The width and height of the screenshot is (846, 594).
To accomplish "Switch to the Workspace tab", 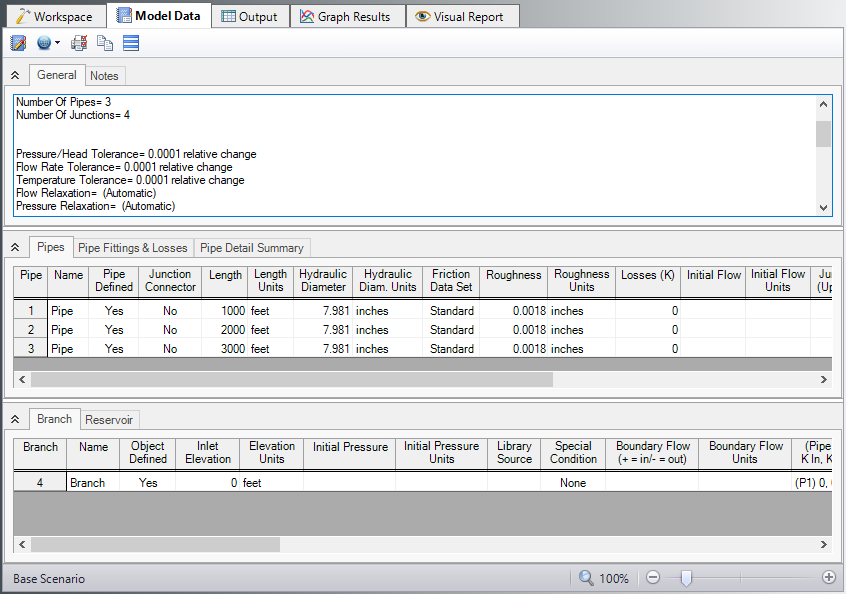I will tap(54, 16).
